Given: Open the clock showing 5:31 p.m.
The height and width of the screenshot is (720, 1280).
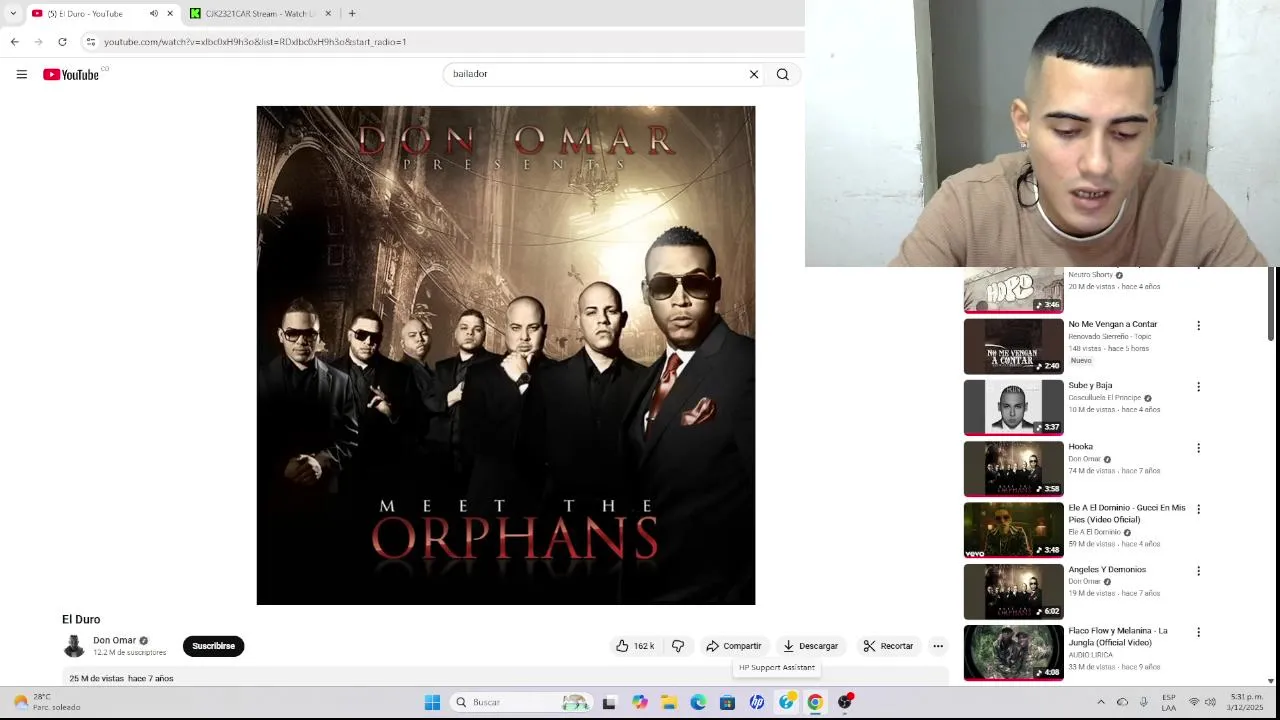Looking at the screenshot, I should [x=1247, y=702].
